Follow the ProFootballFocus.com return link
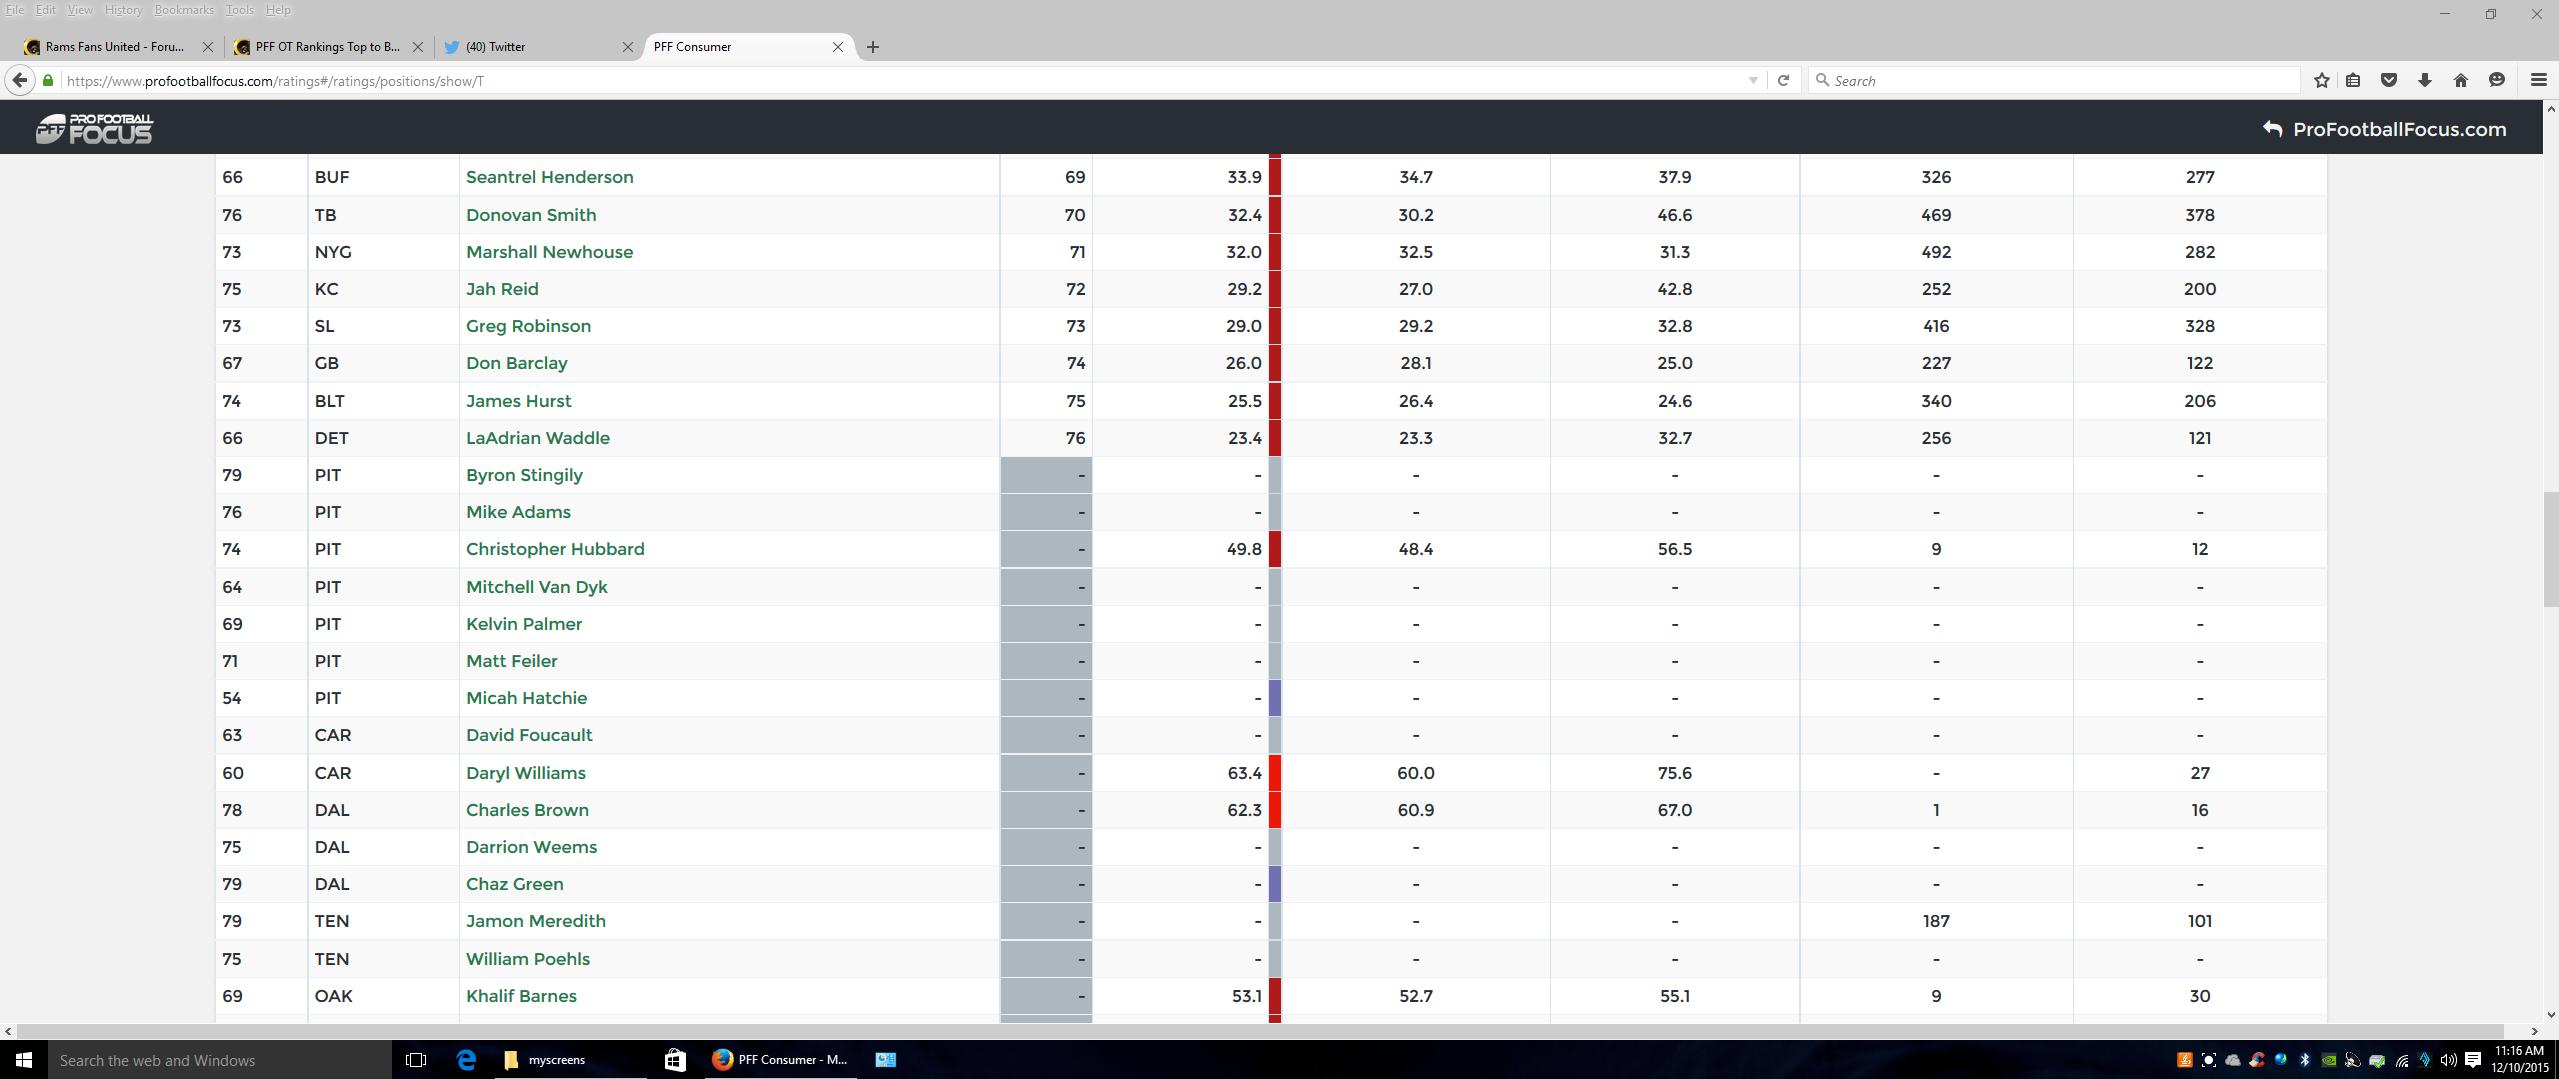Image resolution: width=2559 pixels, height=1079 pixels. click(x=2385, y=129)
